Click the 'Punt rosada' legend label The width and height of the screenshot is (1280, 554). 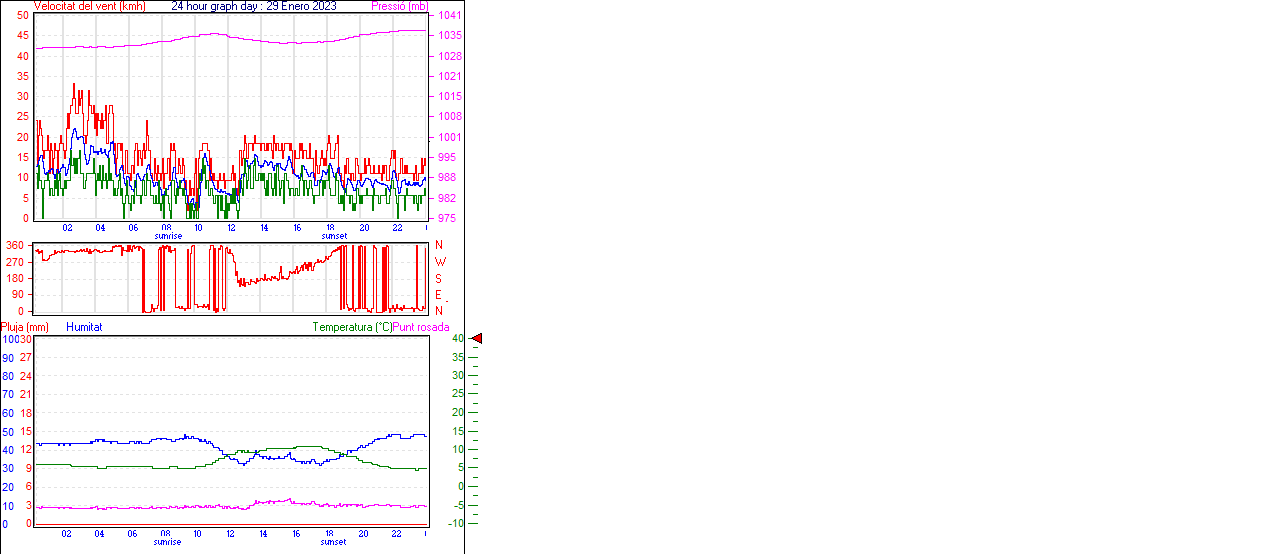click(421, 327)
